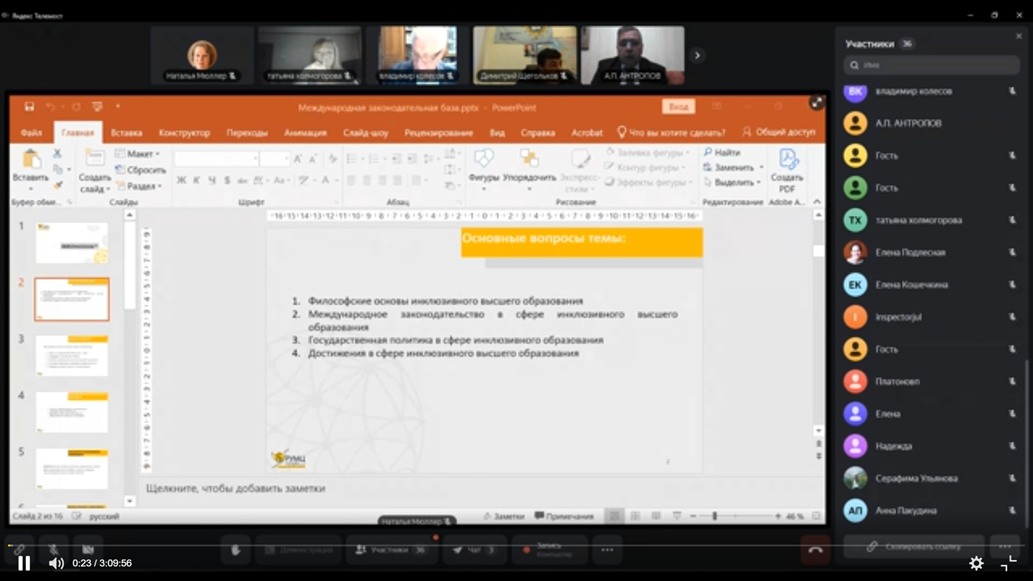
Task: Toggle italic (К) text formatting
Action: (x=197, y=181)
